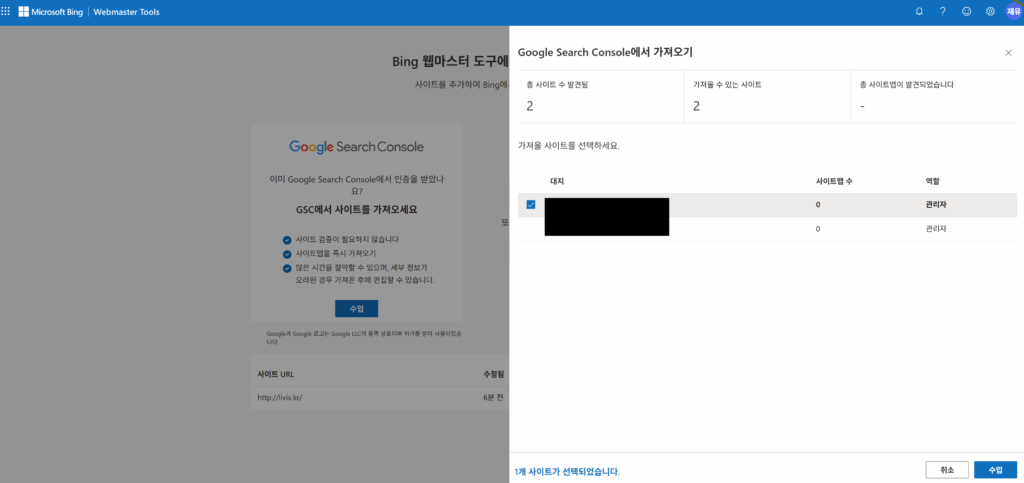
Task: Click the 수입 button under Google Search Console card
Action: (x=357, y=309)
